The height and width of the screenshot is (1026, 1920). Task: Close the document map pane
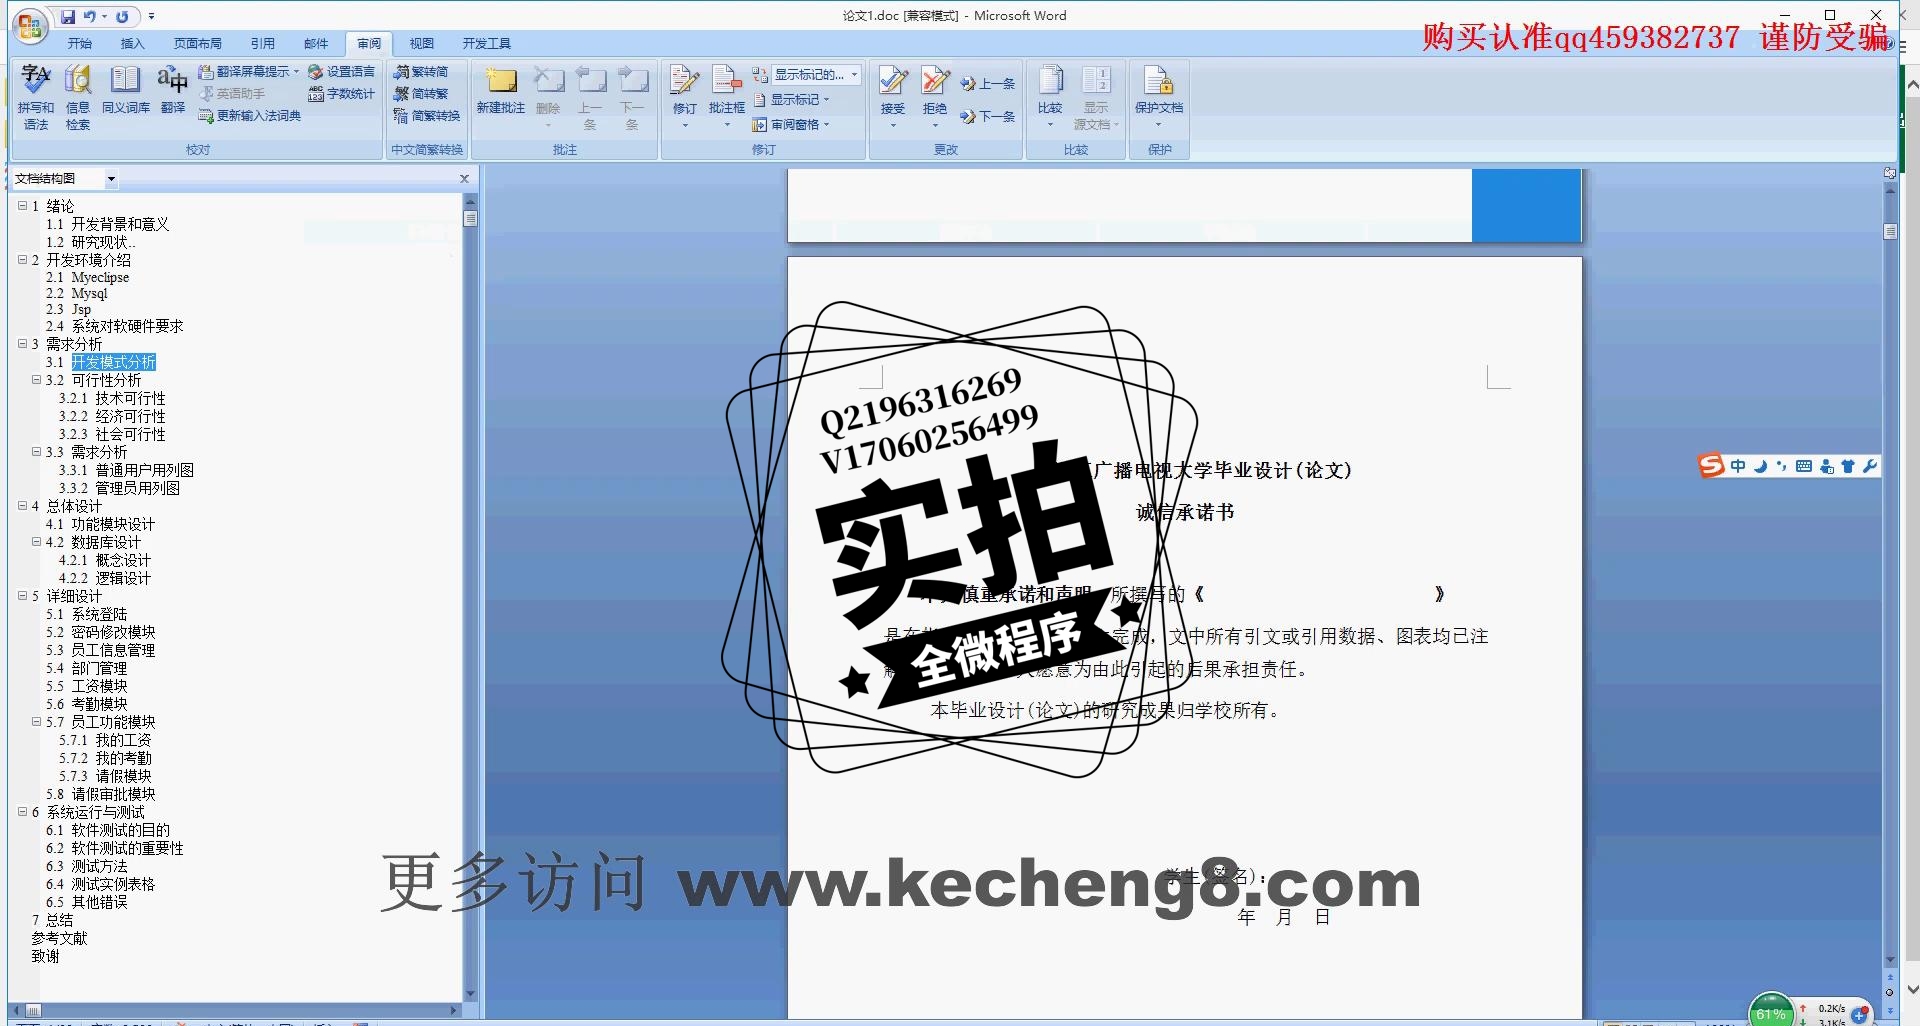pyautogui.click(x=464, y=179)
